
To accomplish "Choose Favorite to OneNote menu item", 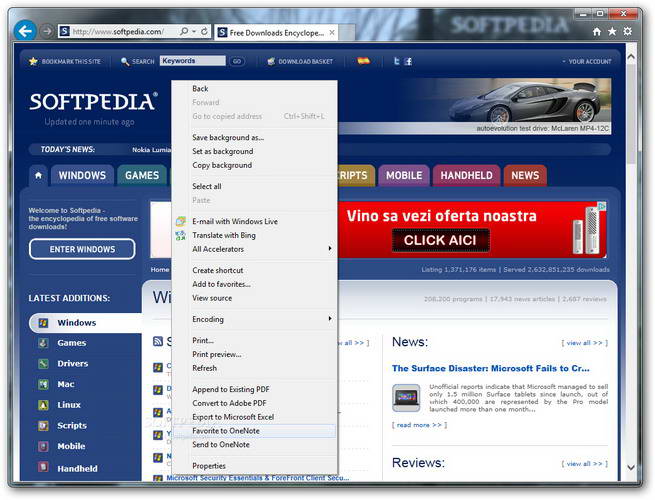I will [255, 431].
